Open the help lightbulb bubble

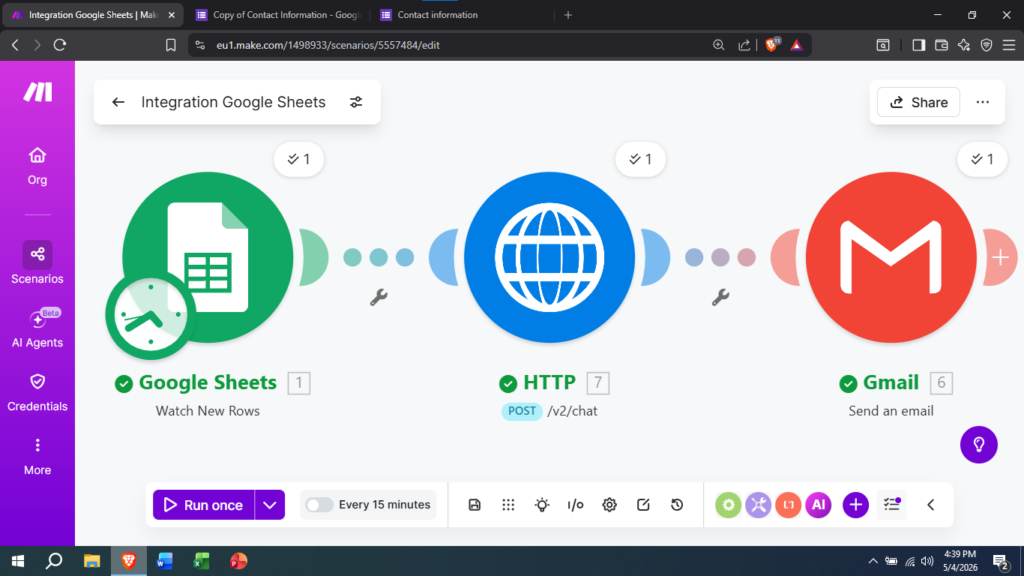[x=979, y=445]
